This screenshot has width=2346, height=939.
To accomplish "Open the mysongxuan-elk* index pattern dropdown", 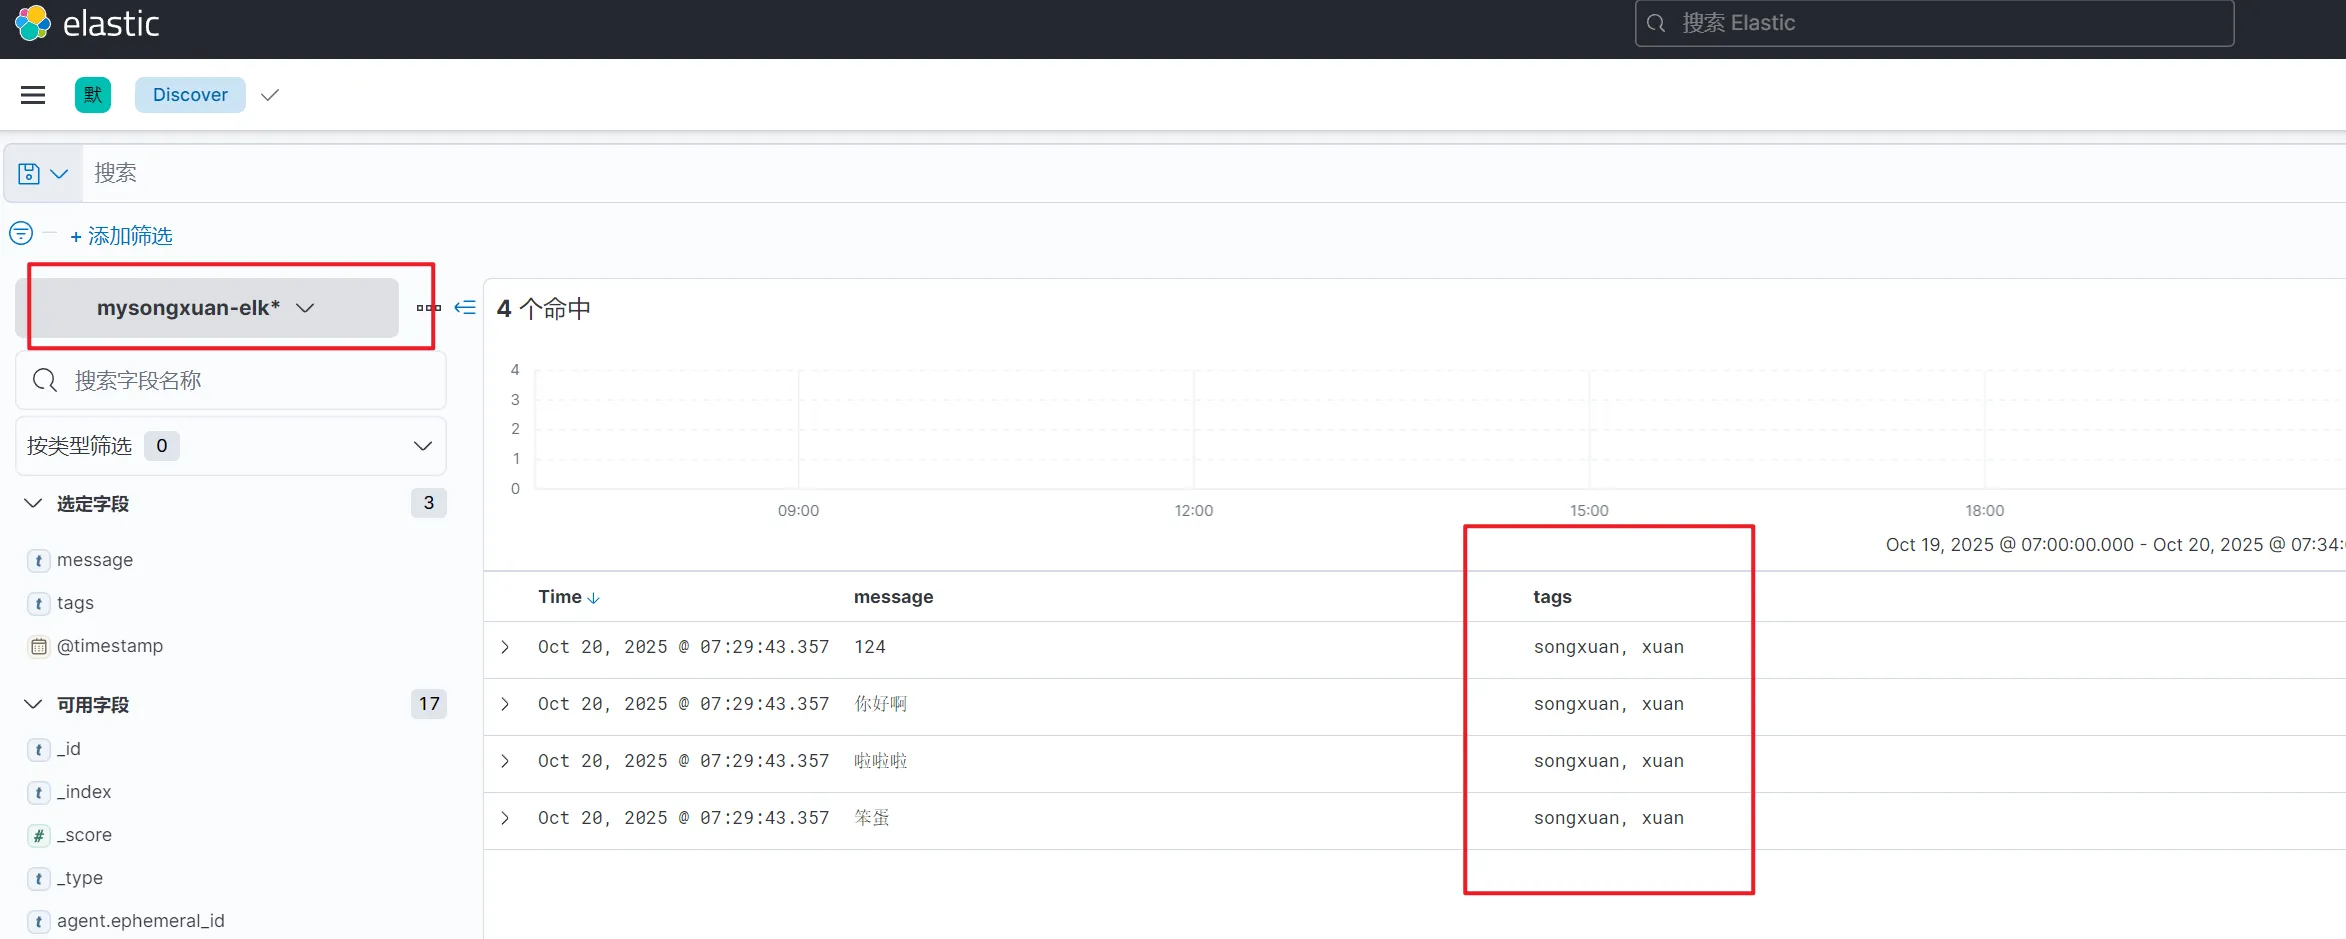I will tap(207, 308).
